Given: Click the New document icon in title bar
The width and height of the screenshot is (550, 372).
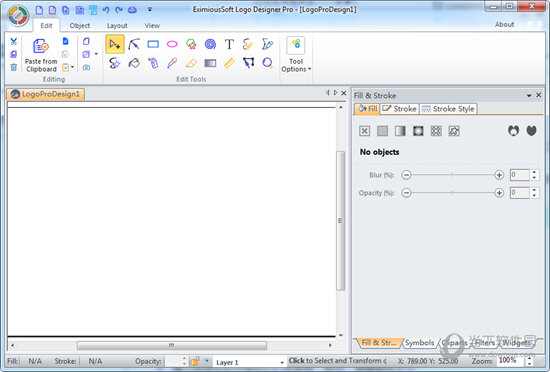Looking at the screenshot, I should [x=39, y=10].
